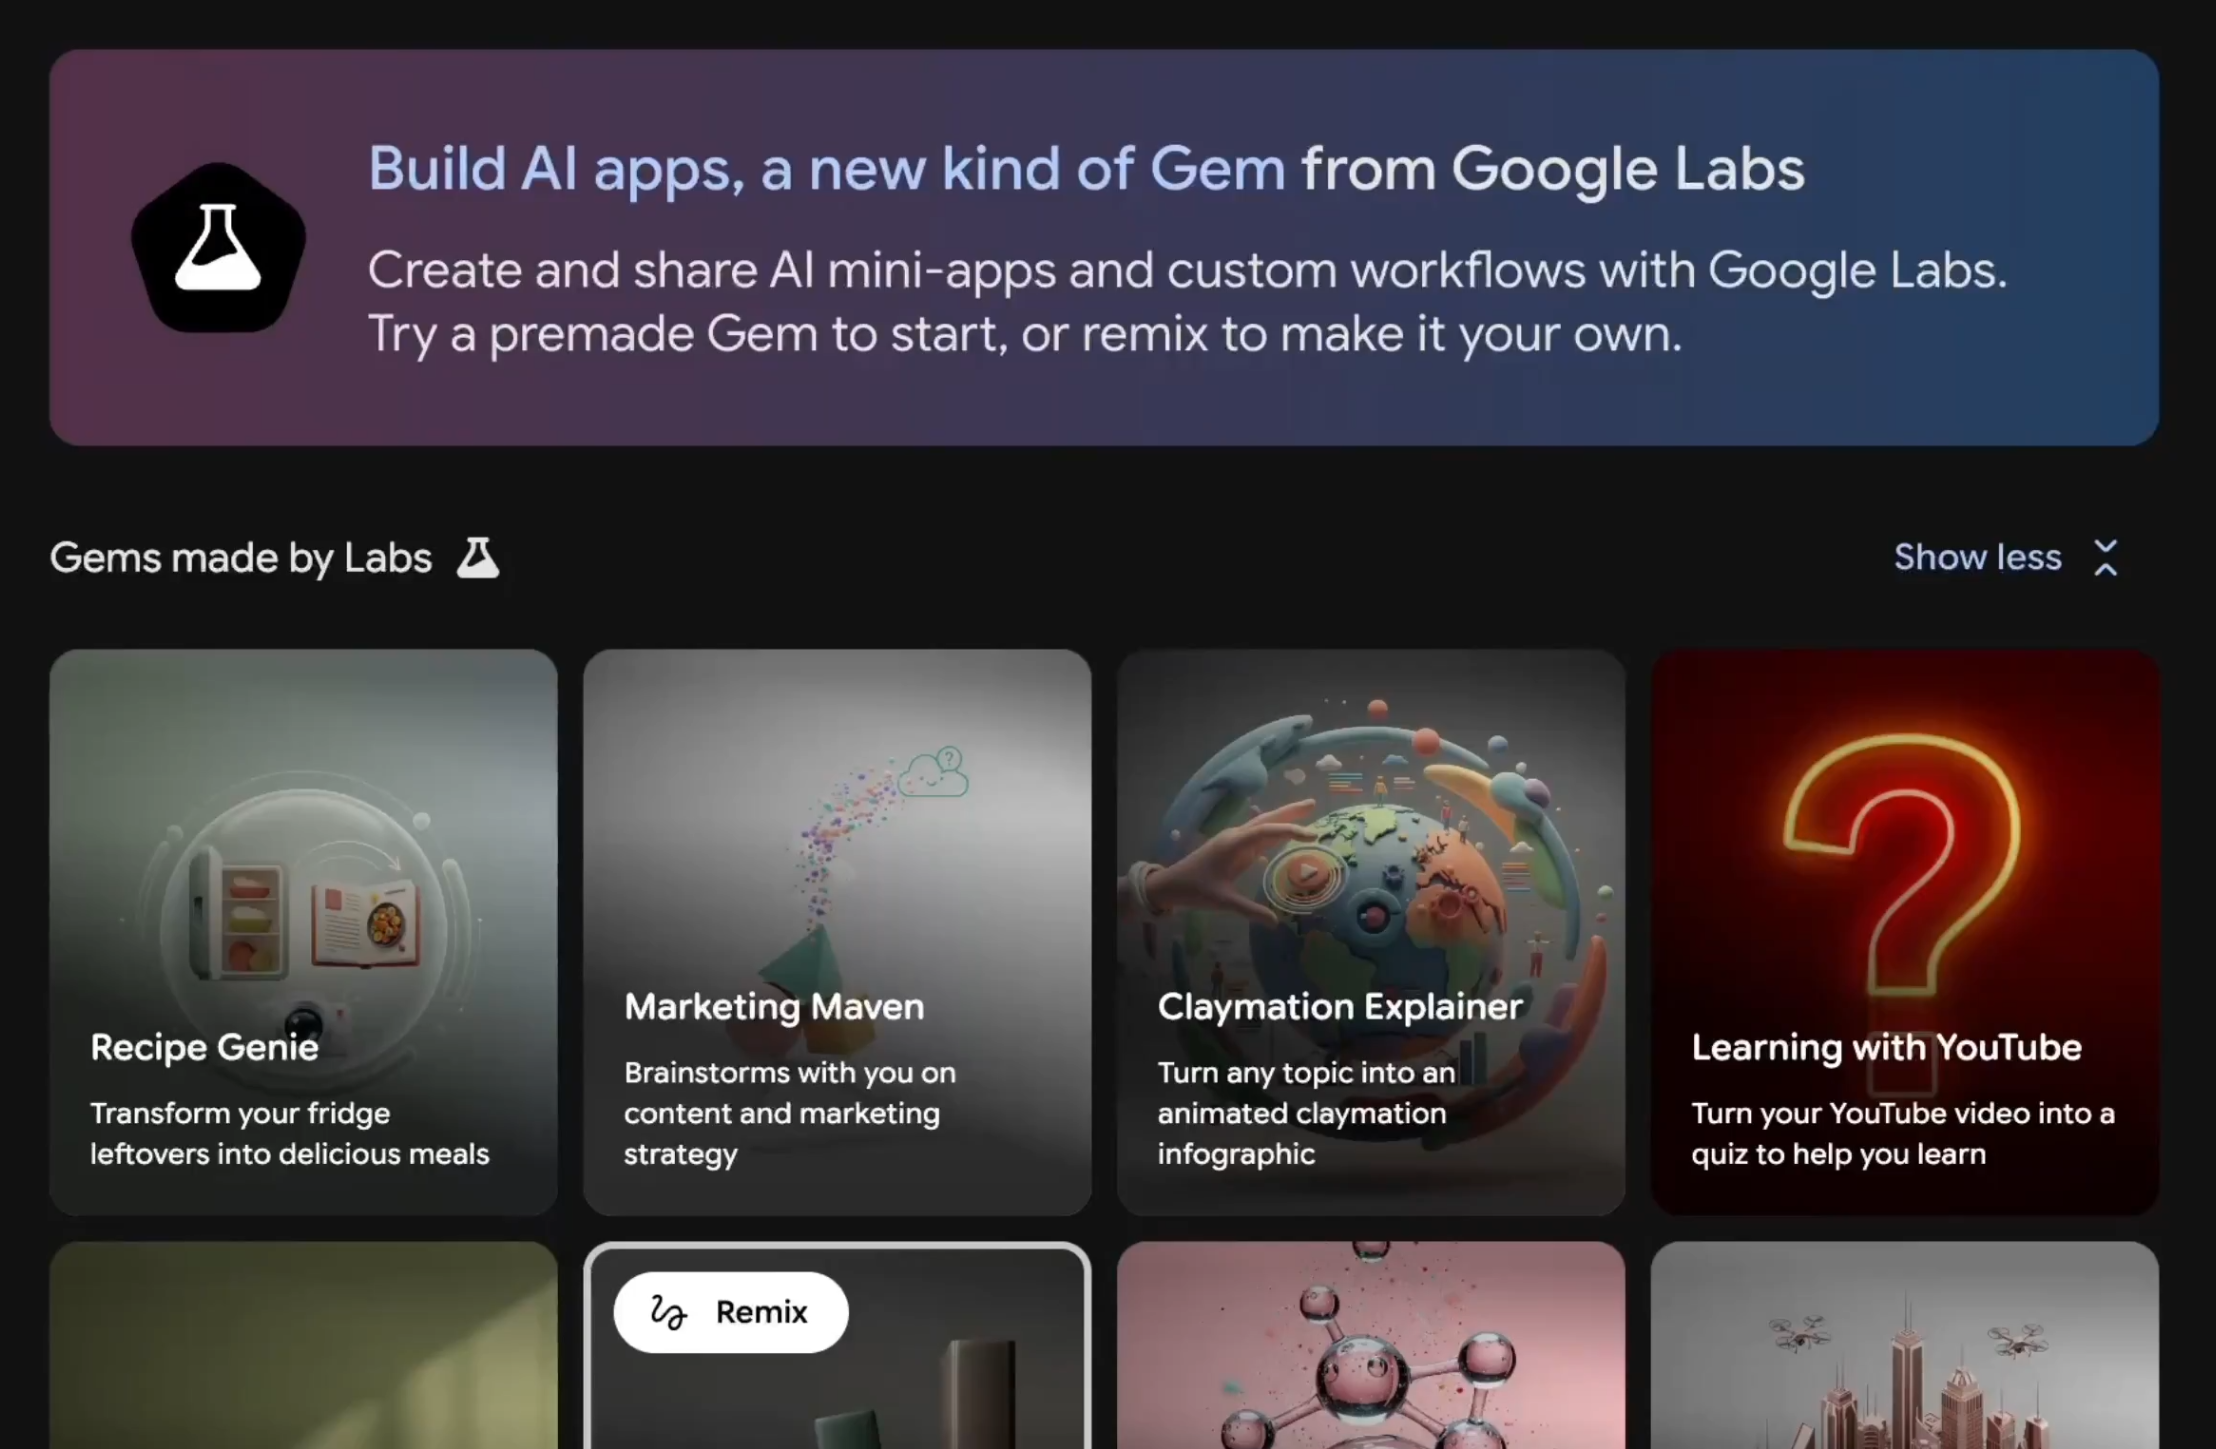Click the Show less text link
This screenshot has width=2216, height=1449.
[x=1977, y=558]
